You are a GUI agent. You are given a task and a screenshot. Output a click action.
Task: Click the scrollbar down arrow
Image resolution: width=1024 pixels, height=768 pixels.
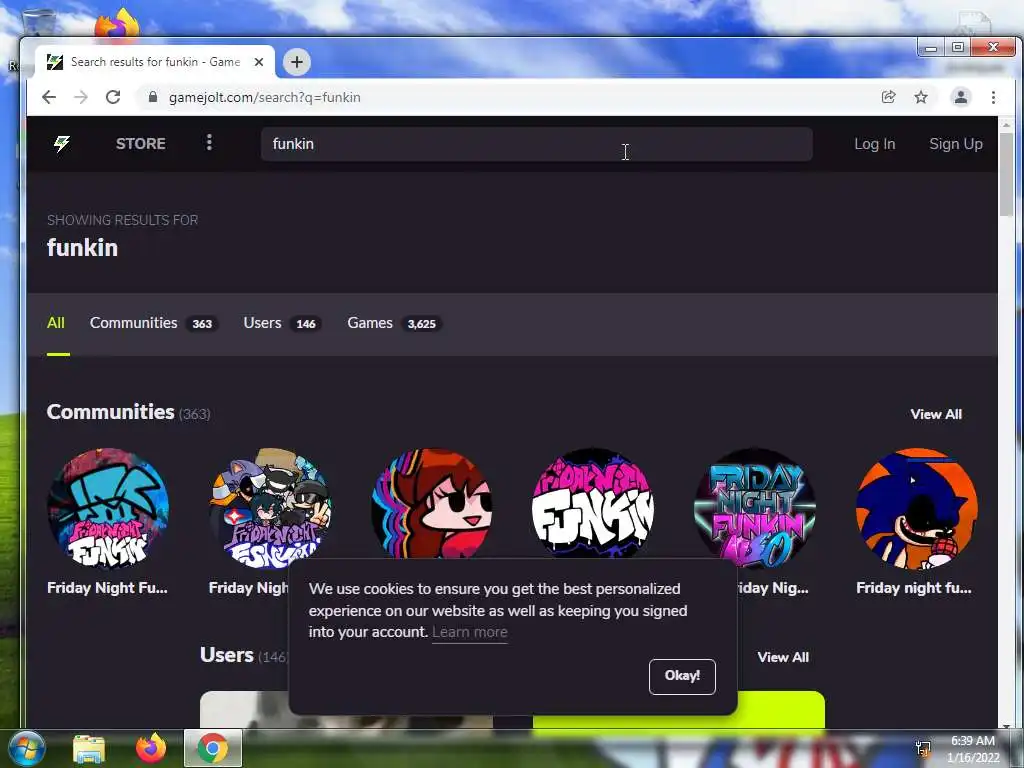tap(1006, 726)
